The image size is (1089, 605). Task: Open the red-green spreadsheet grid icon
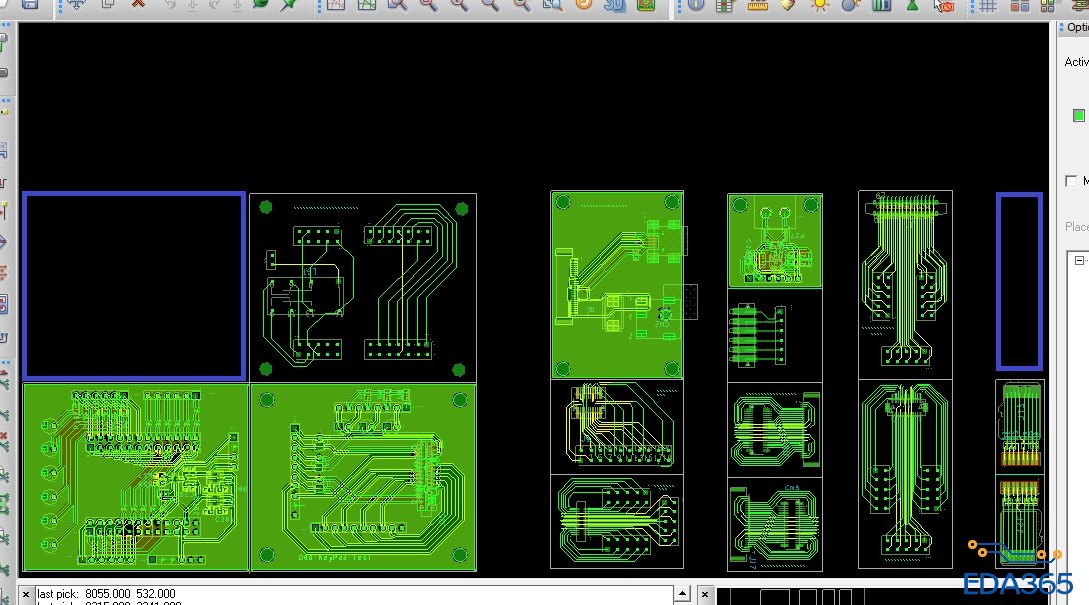pos(725,6)
